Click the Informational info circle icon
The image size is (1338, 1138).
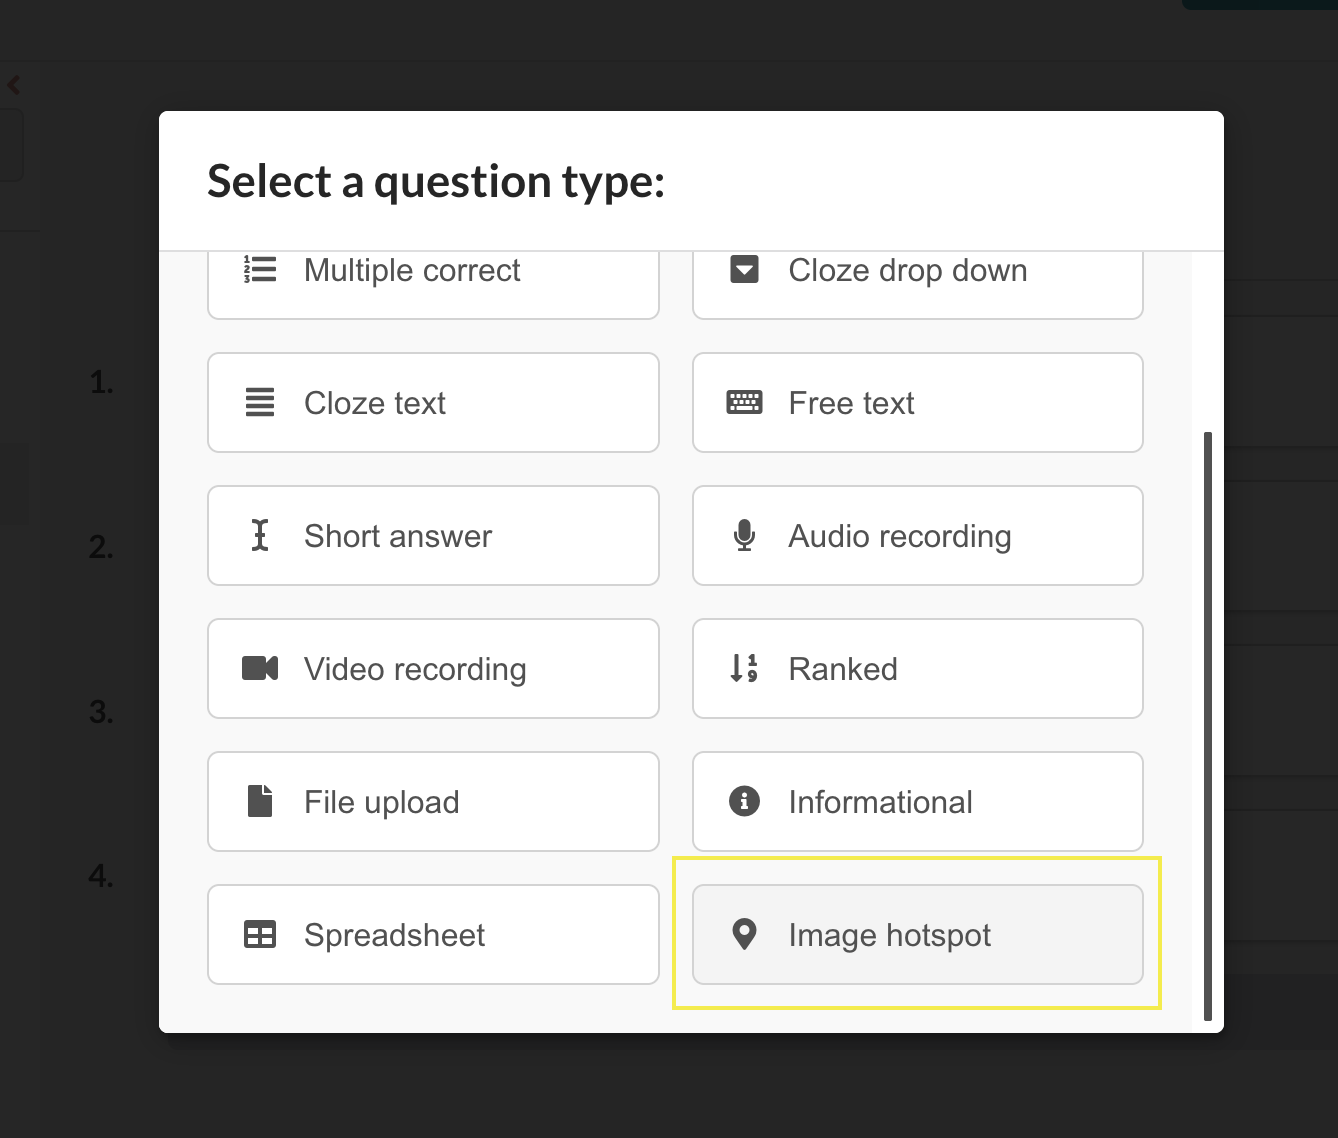pyautogui.click(x=744, y=801)
